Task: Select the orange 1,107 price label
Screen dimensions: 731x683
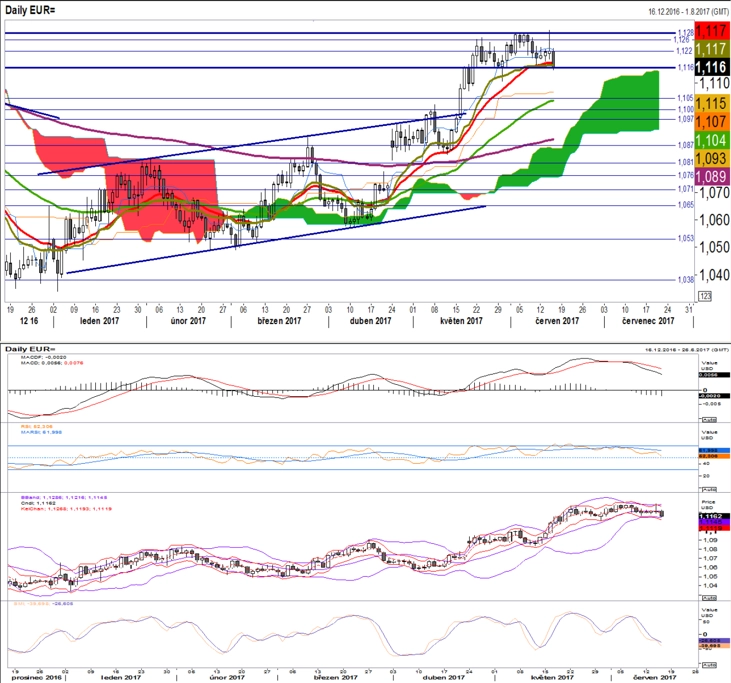Action: click(711, 122)
